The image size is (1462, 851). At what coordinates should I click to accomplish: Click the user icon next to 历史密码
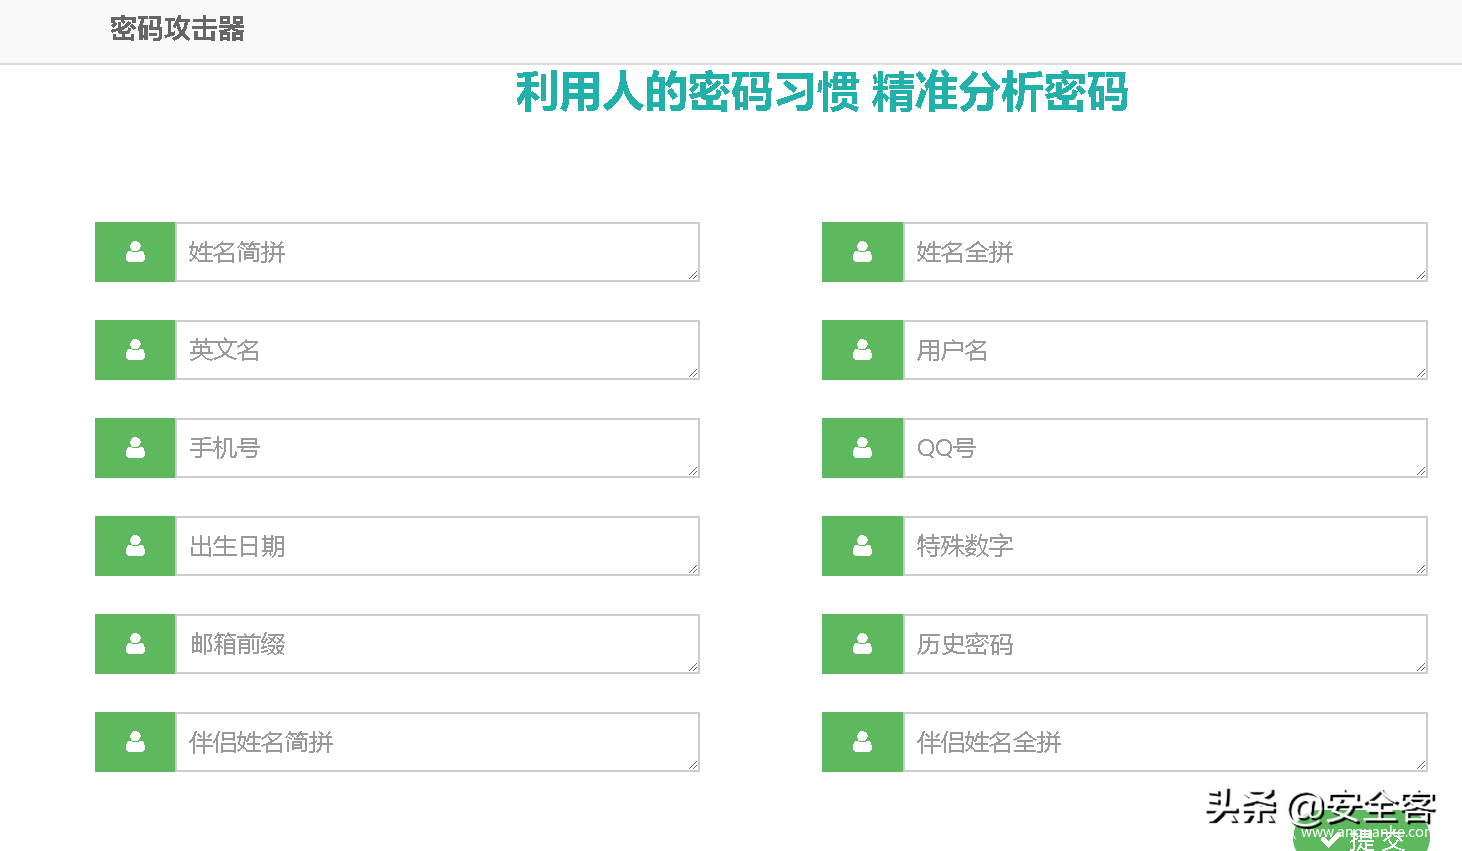(862, 644)
